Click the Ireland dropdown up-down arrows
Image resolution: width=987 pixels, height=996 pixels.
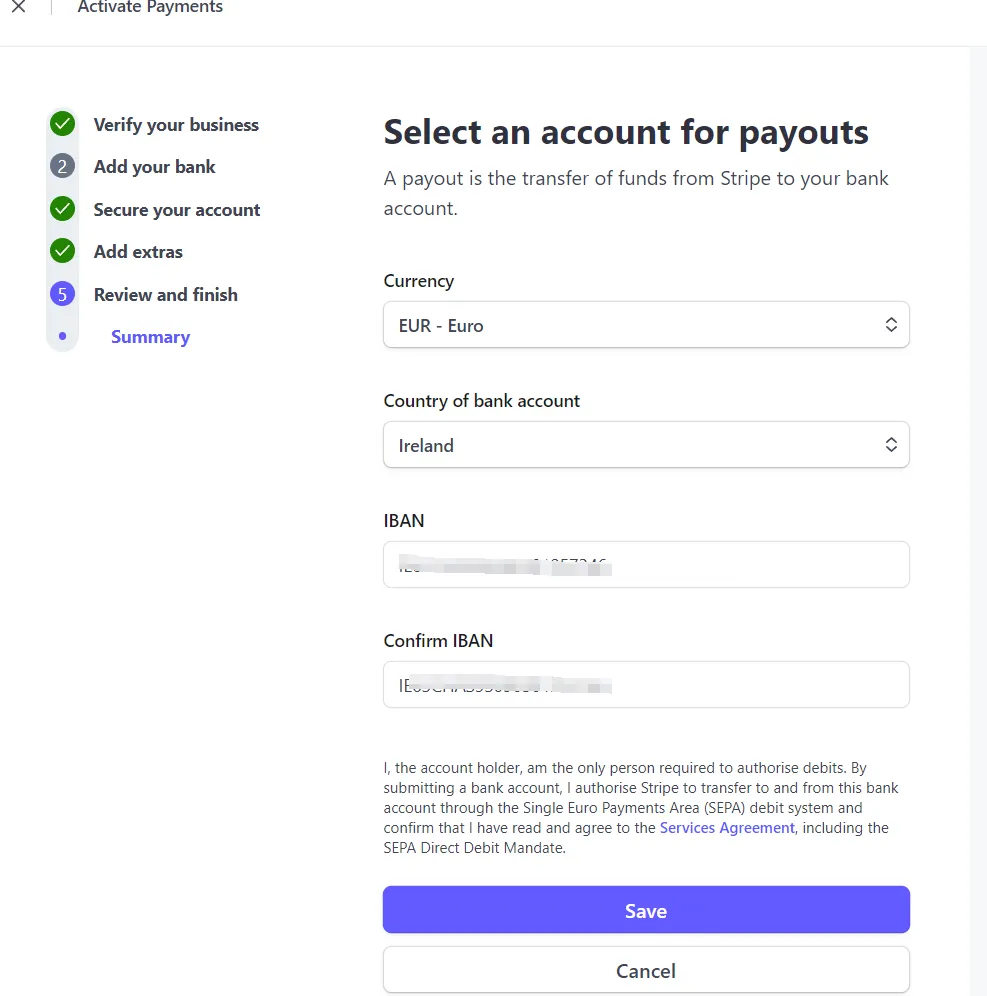(891, 445)
